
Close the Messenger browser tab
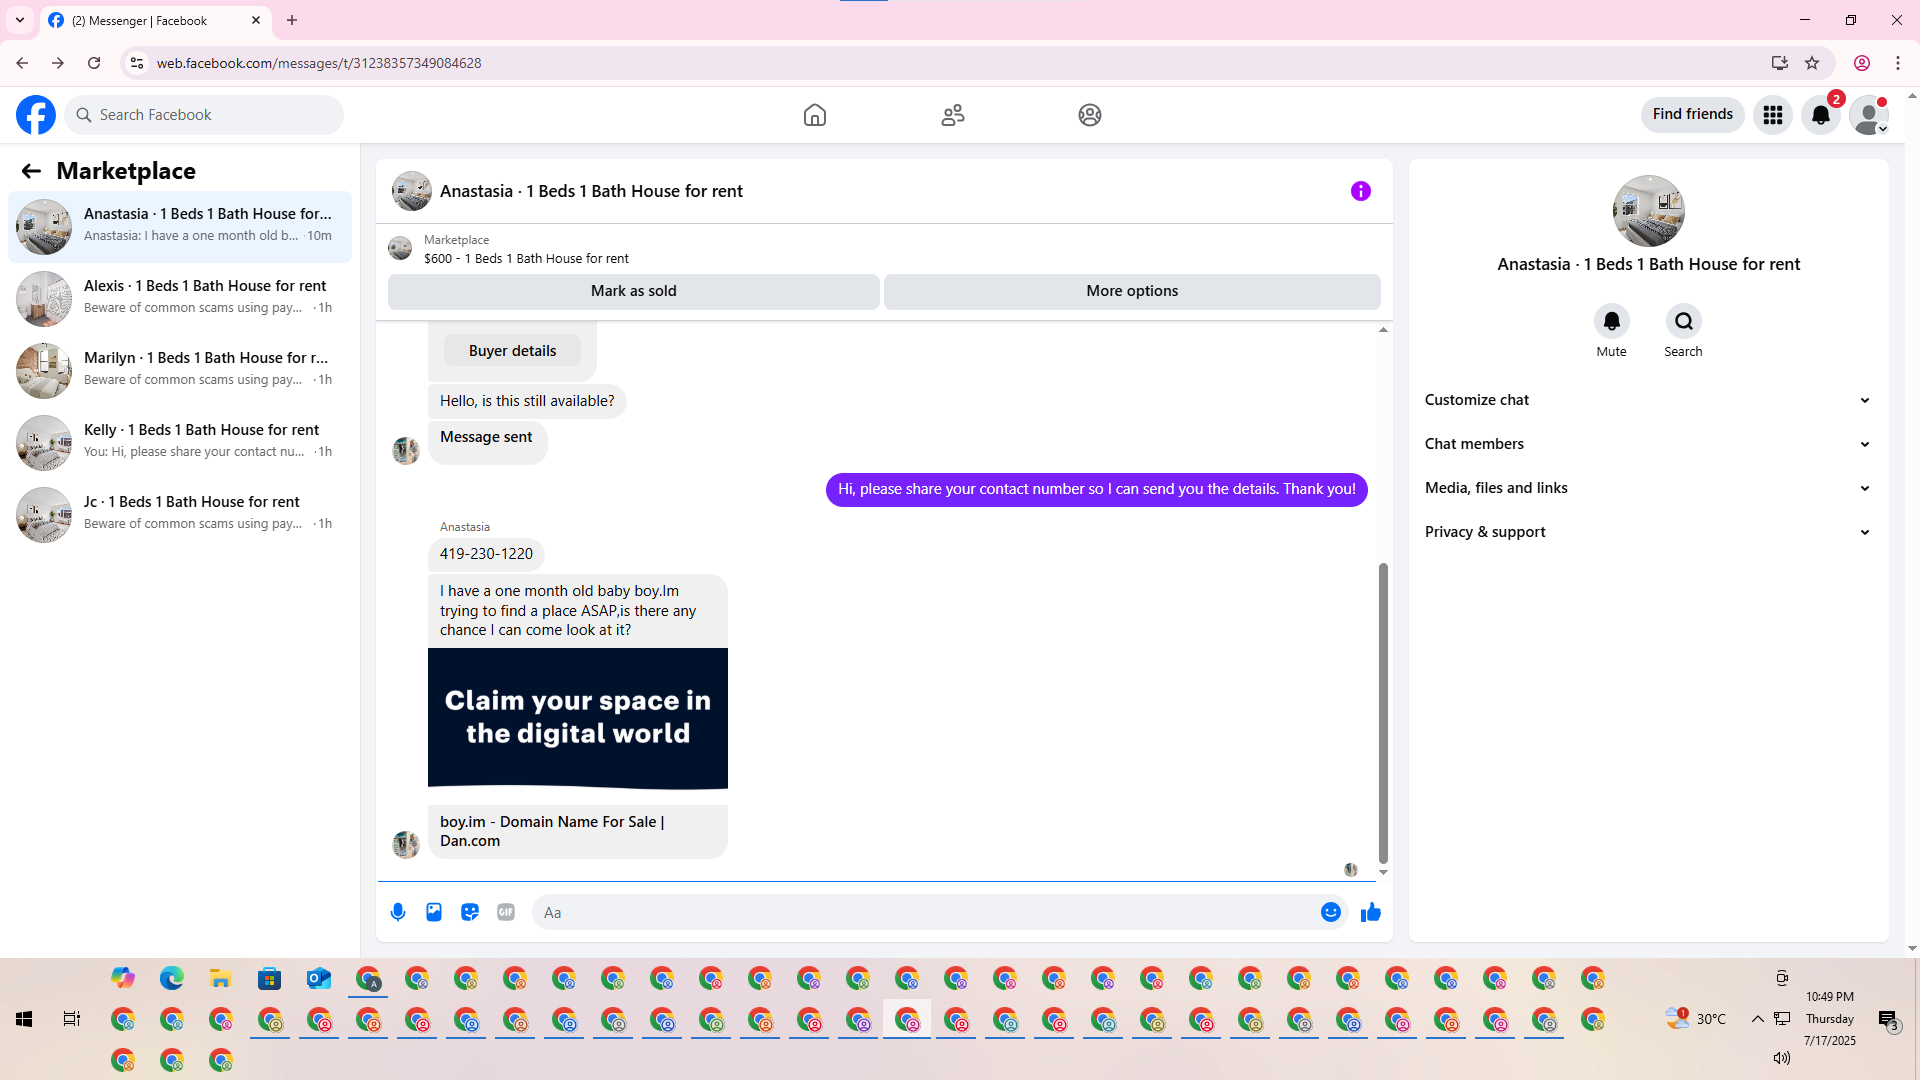(x=256, y=20)
